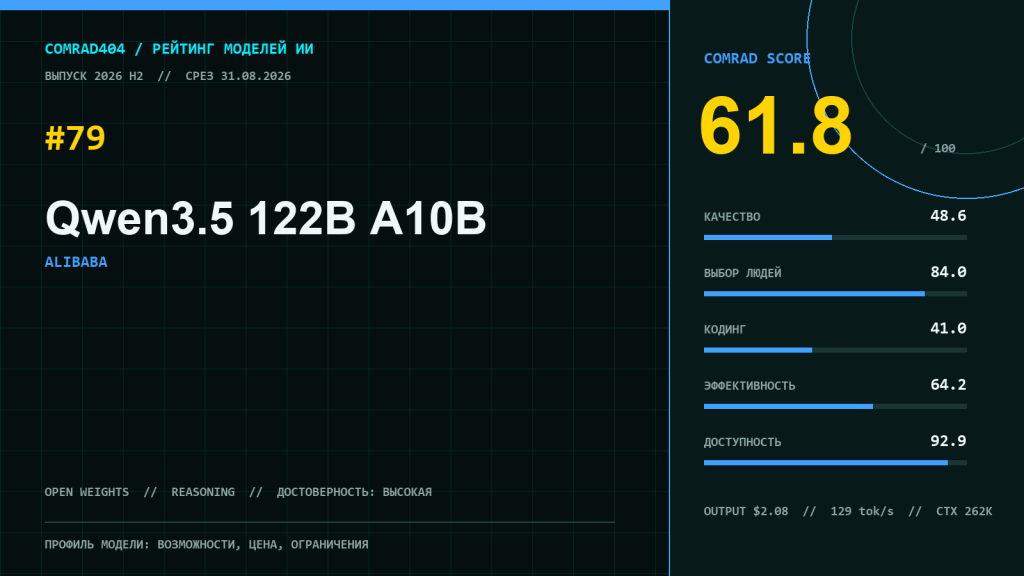The width and height of the screenshot is (1024, 576).
Task: Click the КОДИНГ progress bar
Action: click(835, 350)
